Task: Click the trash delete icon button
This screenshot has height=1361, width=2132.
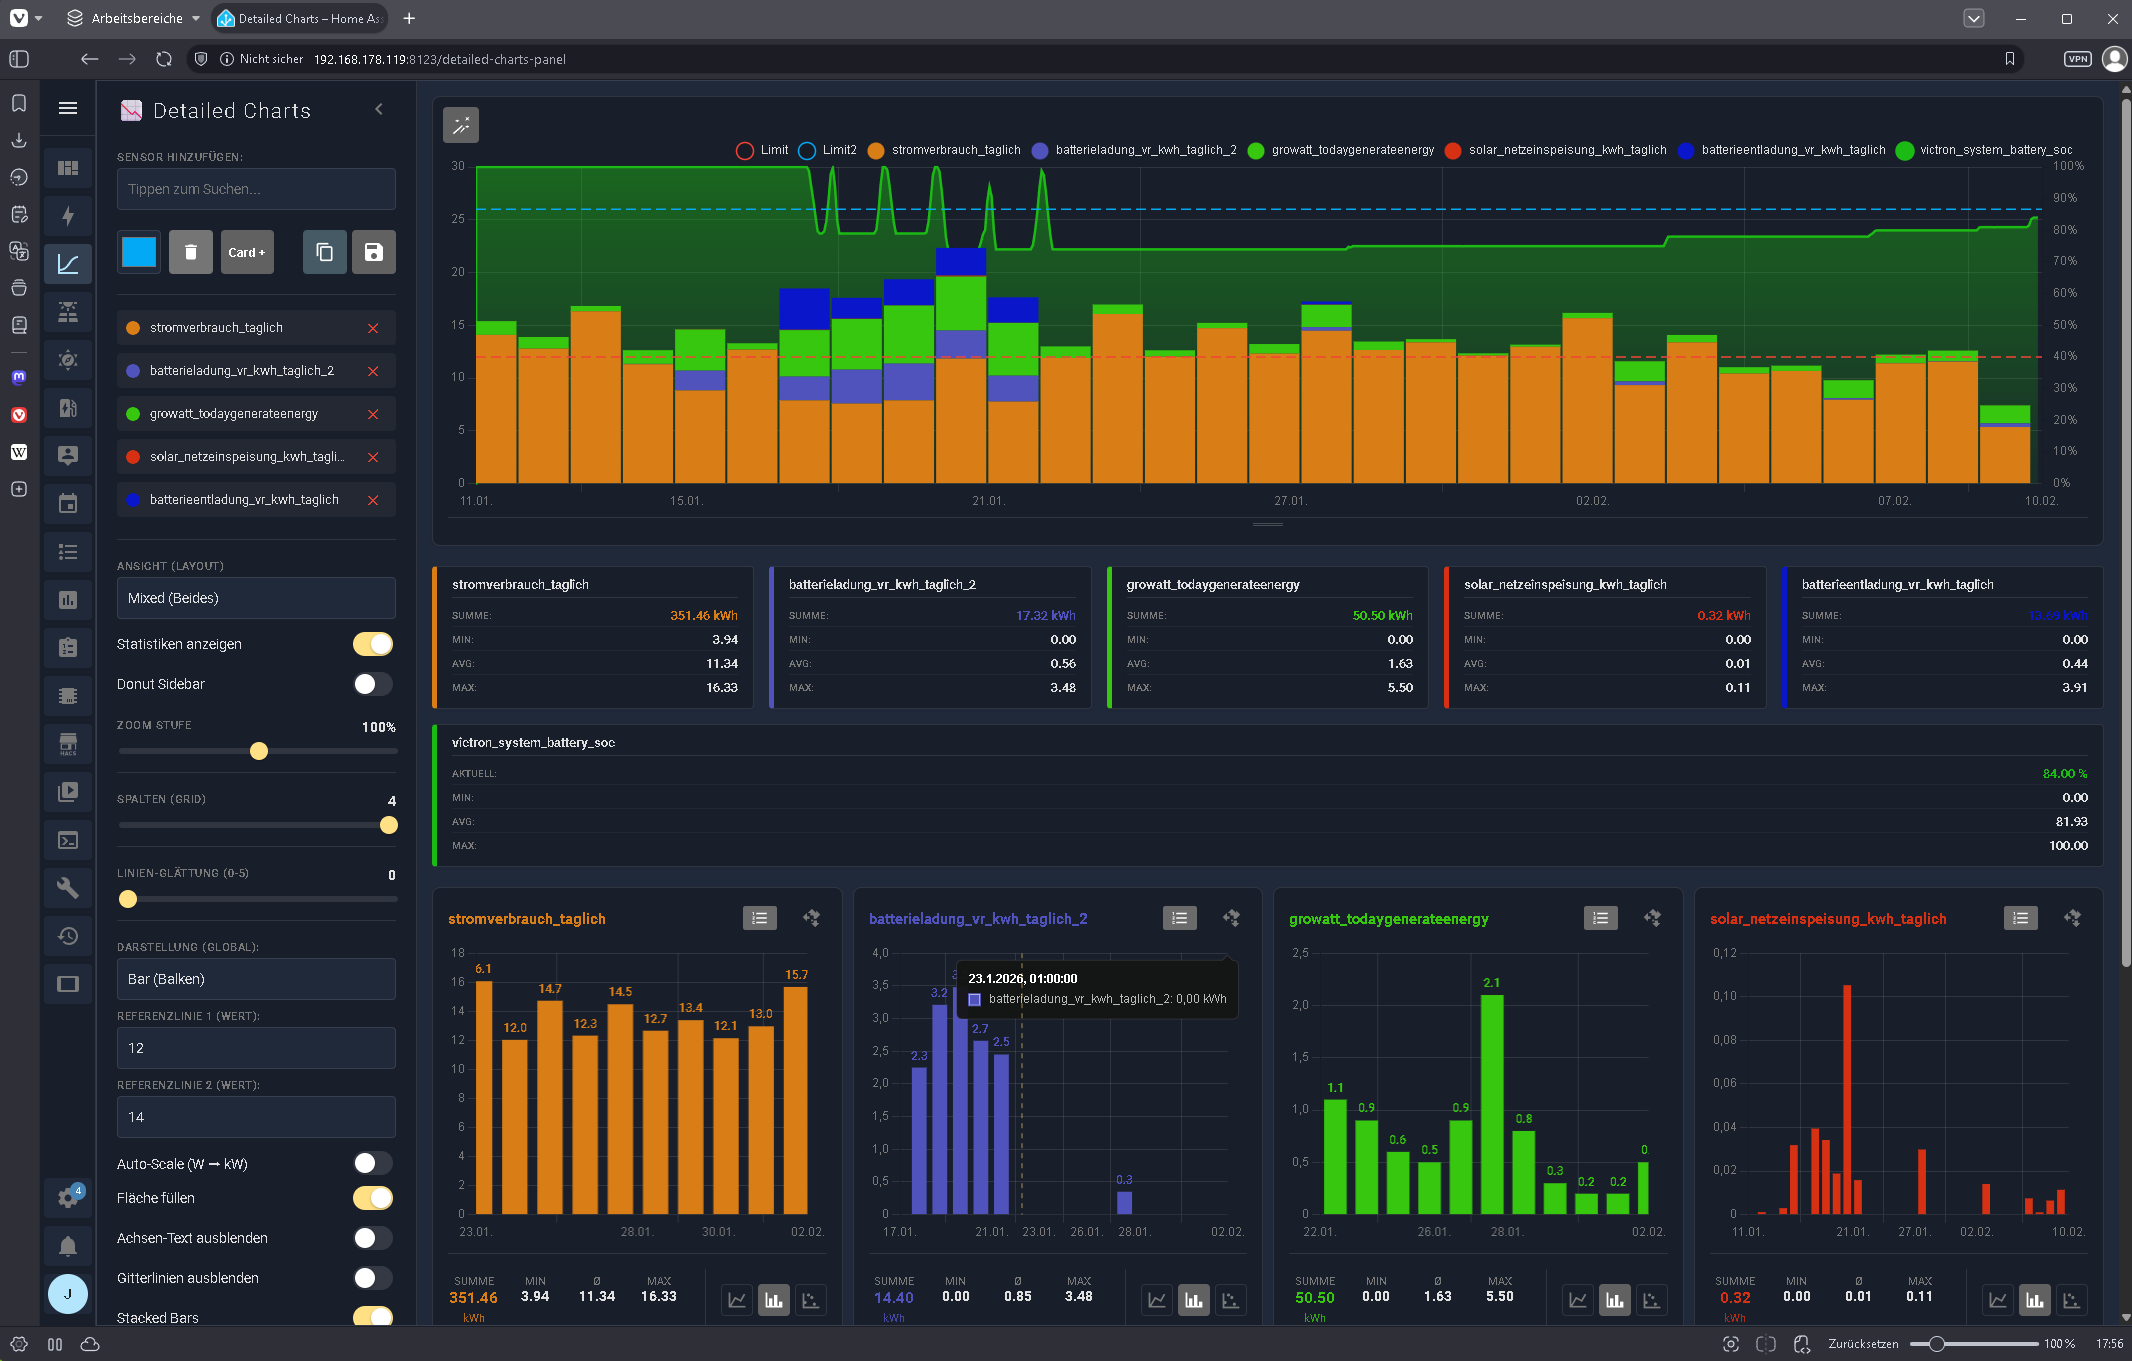Action: click(190, 252)
